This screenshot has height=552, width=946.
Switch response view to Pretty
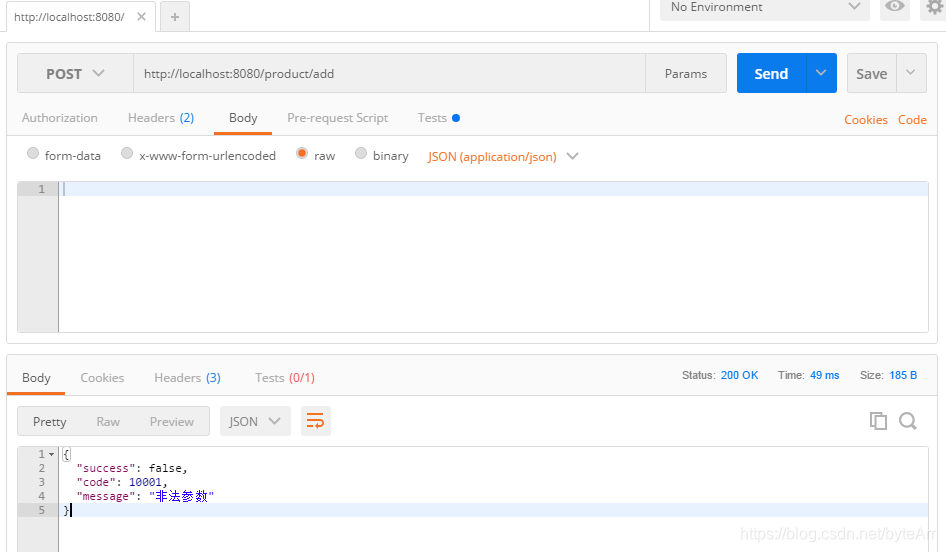(49, 421)
